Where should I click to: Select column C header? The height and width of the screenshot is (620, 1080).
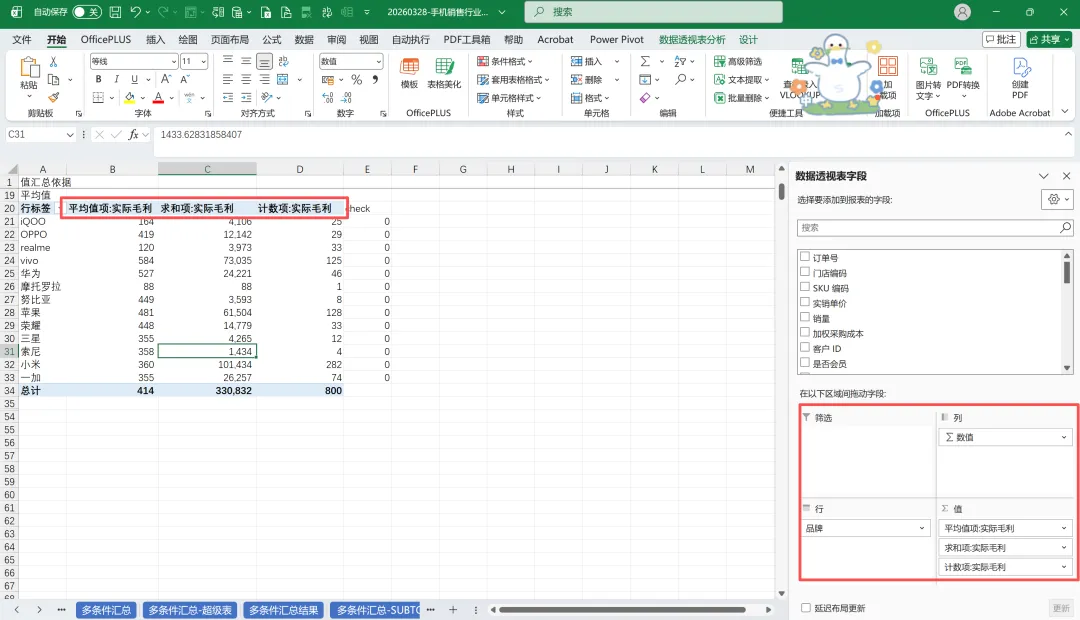[x=207, y=169]
